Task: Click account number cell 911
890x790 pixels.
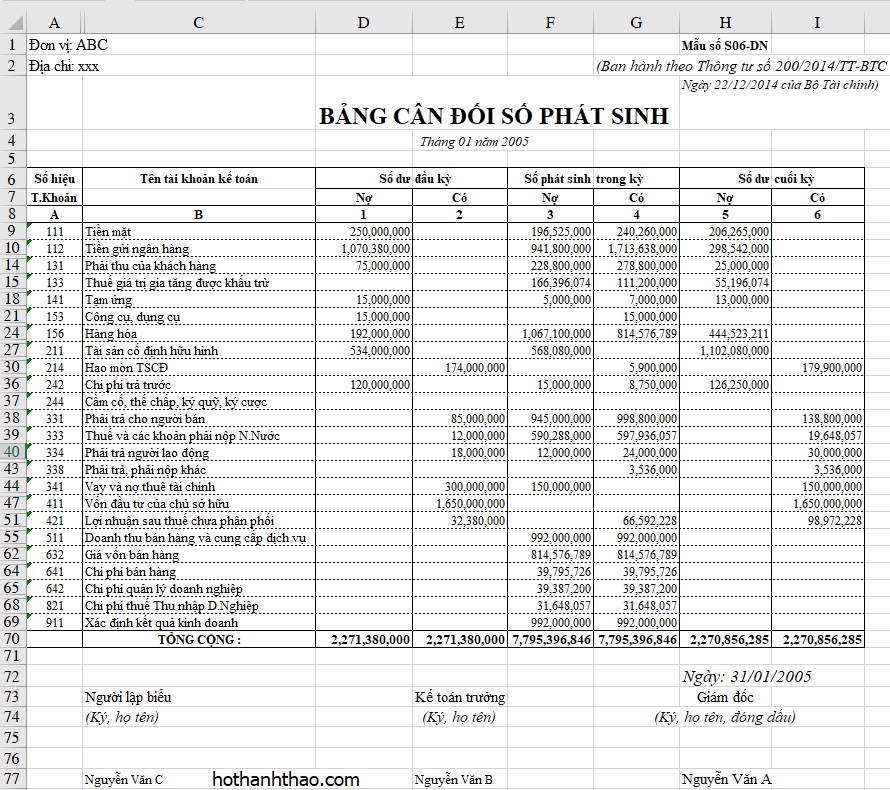Action: (x=55, y=623)
